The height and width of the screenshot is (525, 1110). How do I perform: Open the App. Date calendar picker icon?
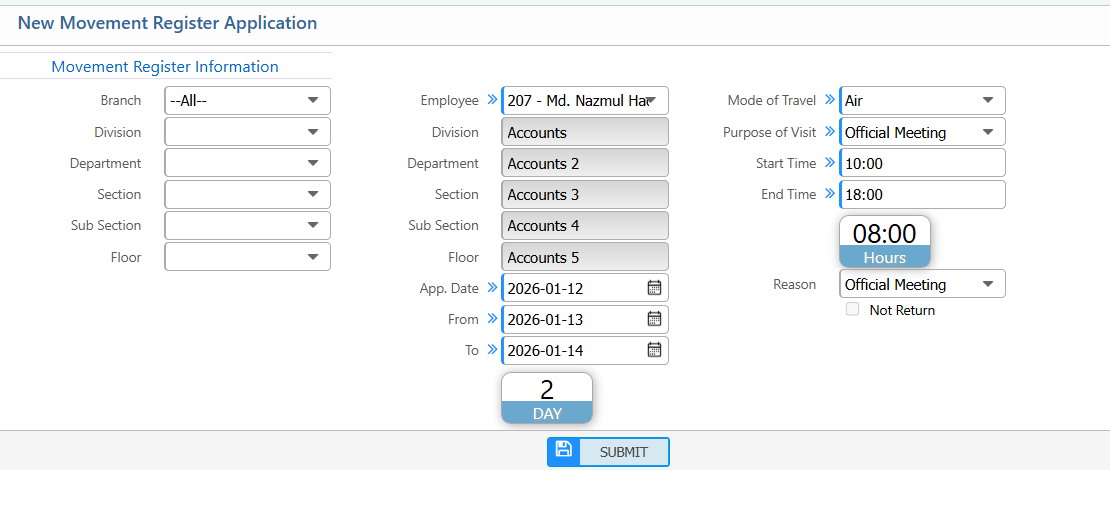tap(654, 287)
